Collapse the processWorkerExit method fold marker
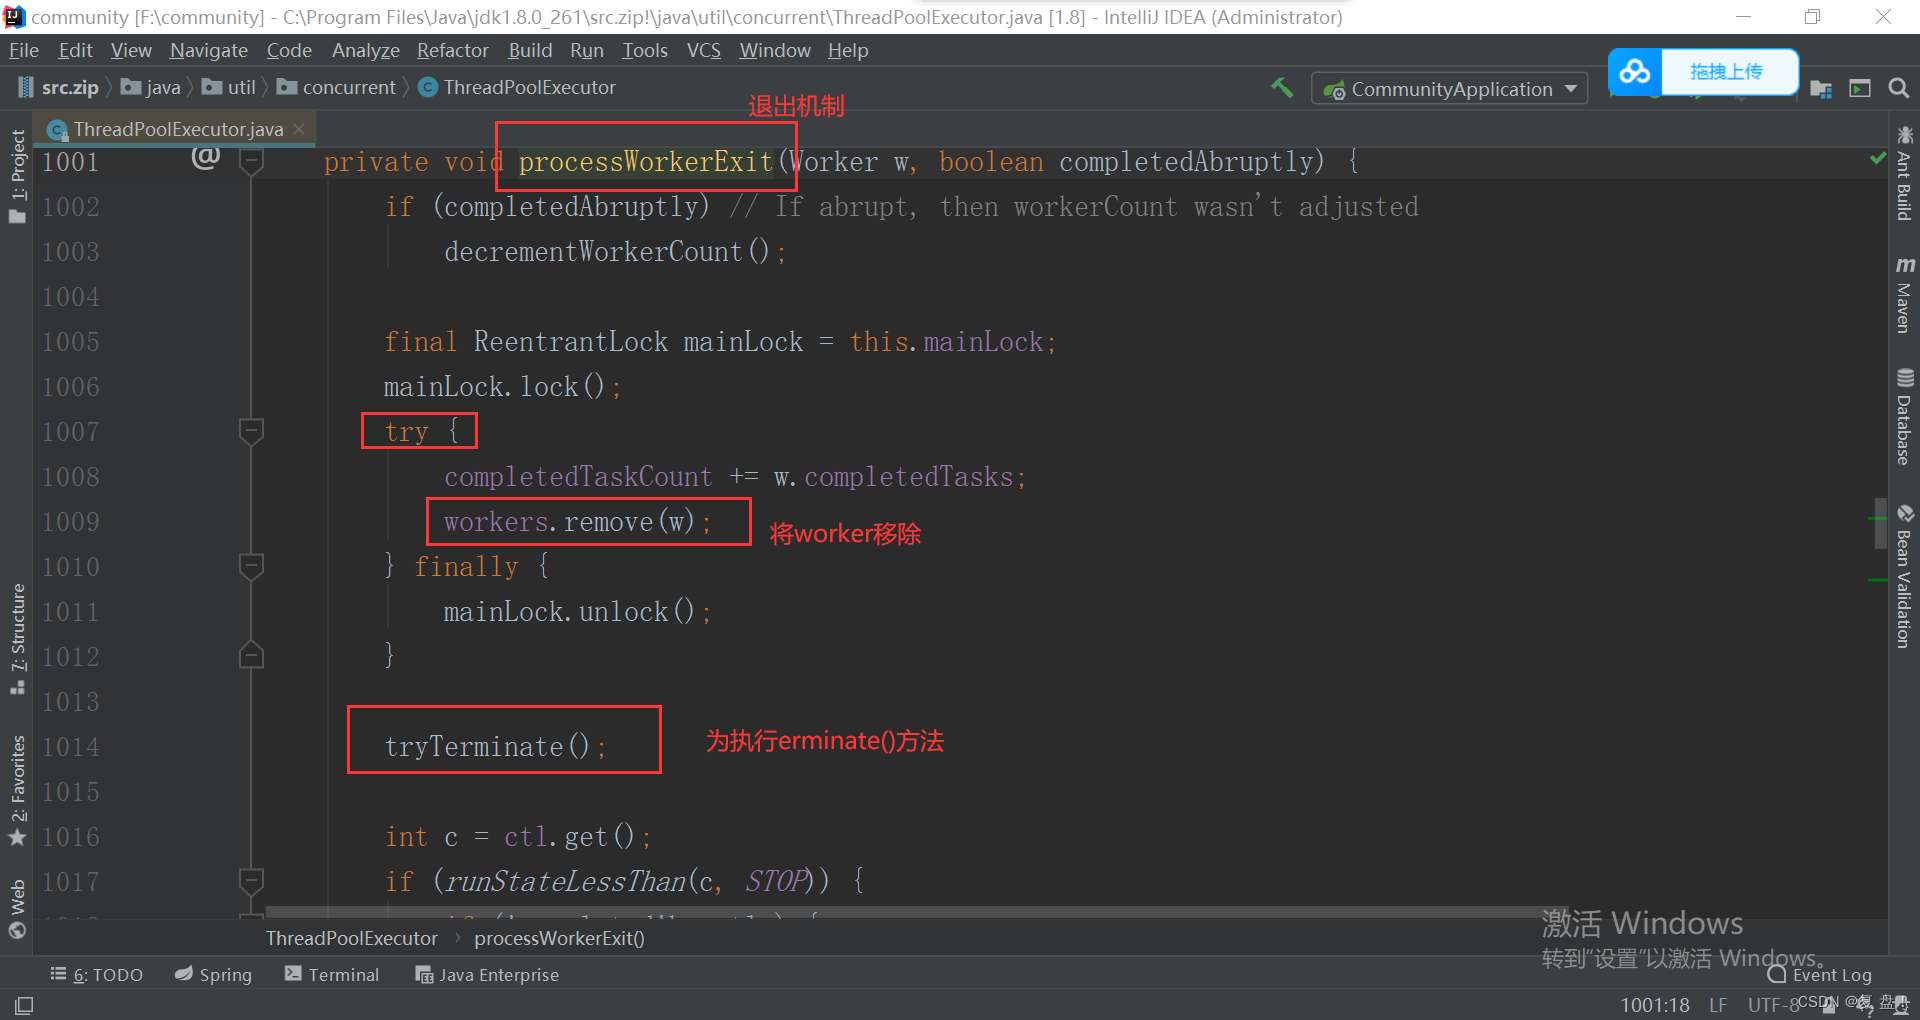Viewport: 1920px width, 1020px height. tap(251, 161)
